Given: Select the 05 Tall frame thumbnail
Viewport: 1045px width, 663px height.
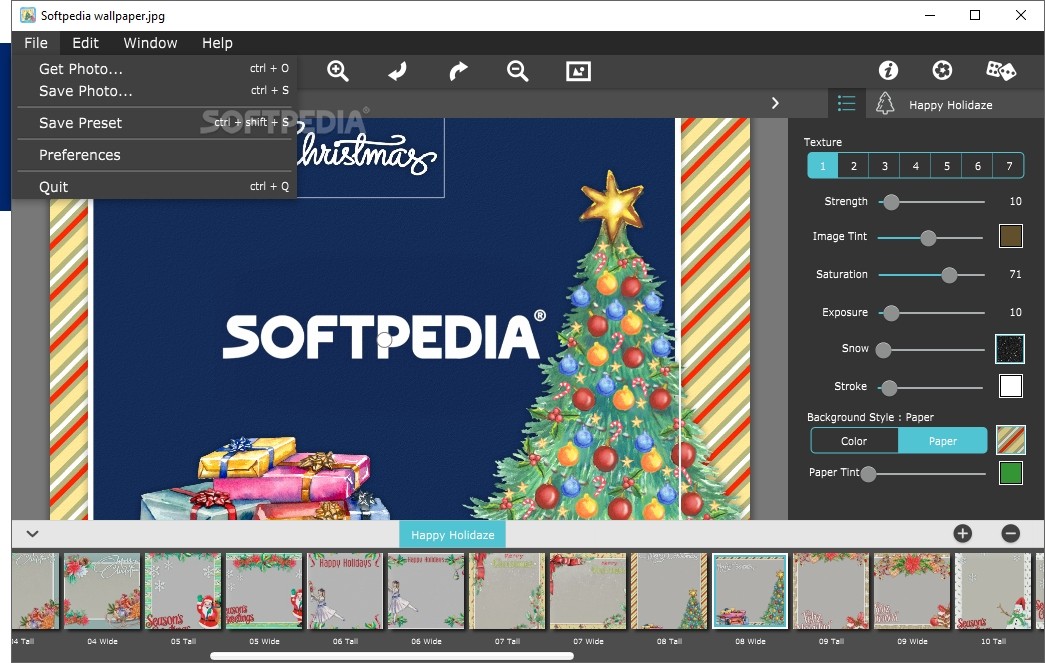Looking at the screenshot, I should coord(183,591).
